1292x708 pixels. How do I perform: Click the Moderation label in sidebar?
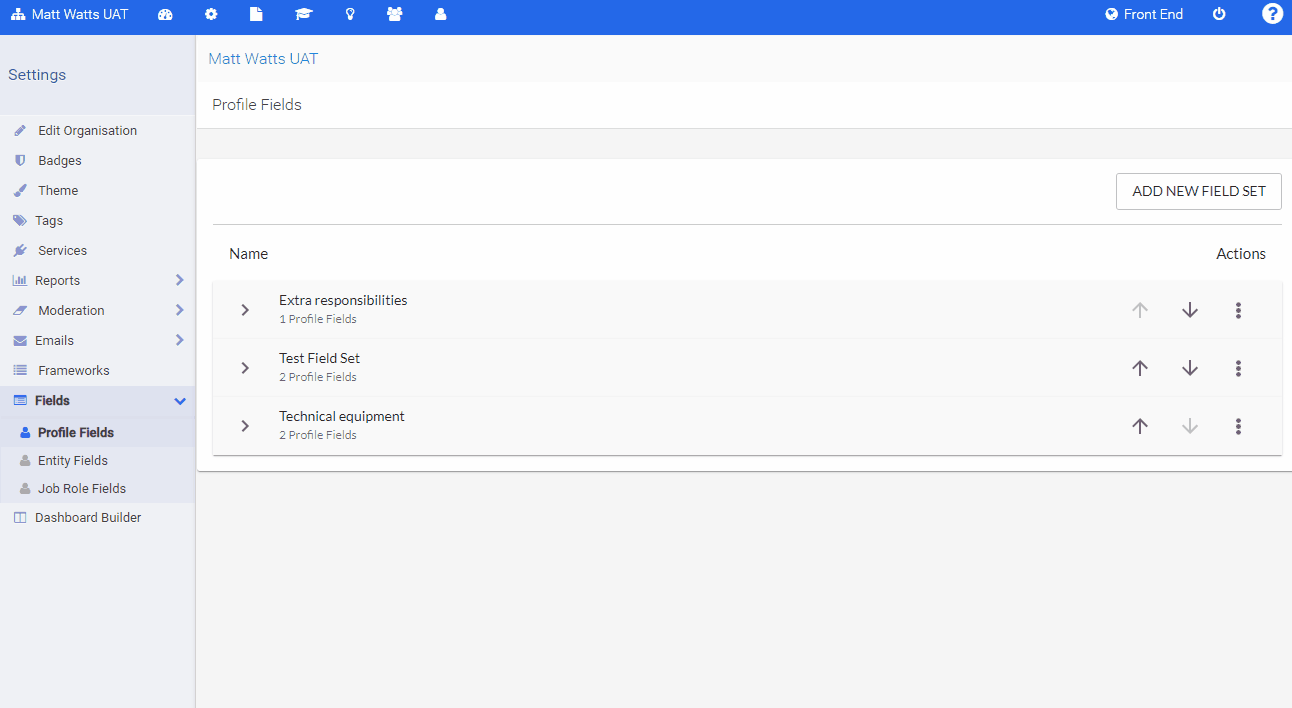click(x=71, y=311)
